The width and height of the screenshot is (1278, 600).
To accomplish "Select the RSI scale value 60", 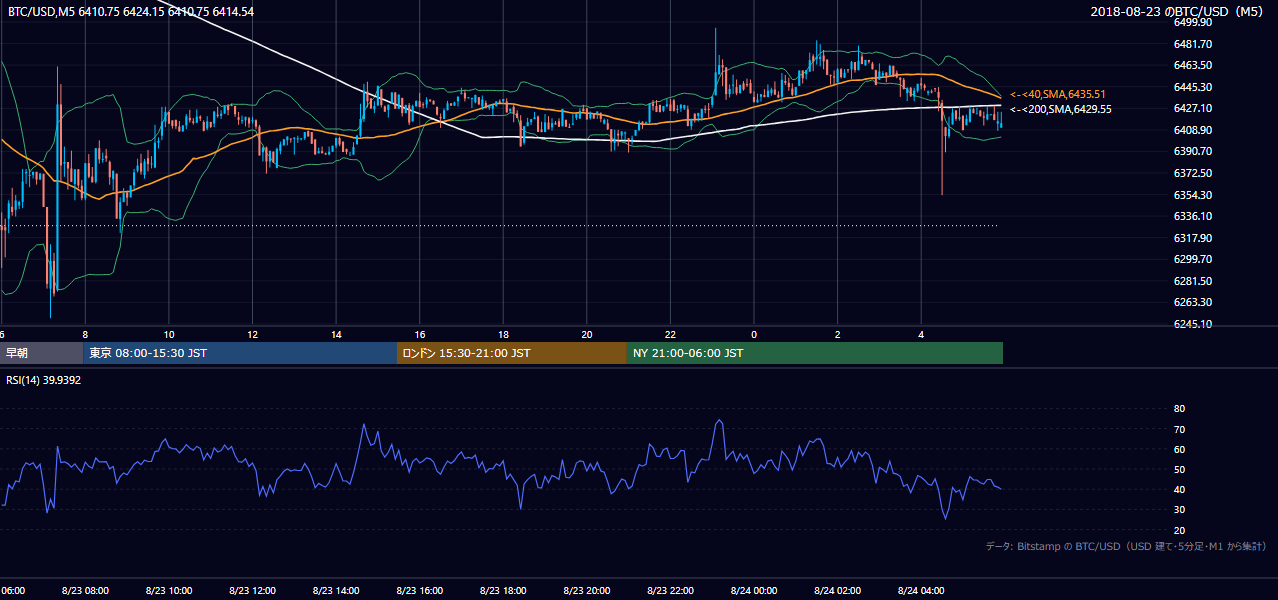I will point(1179,449).
